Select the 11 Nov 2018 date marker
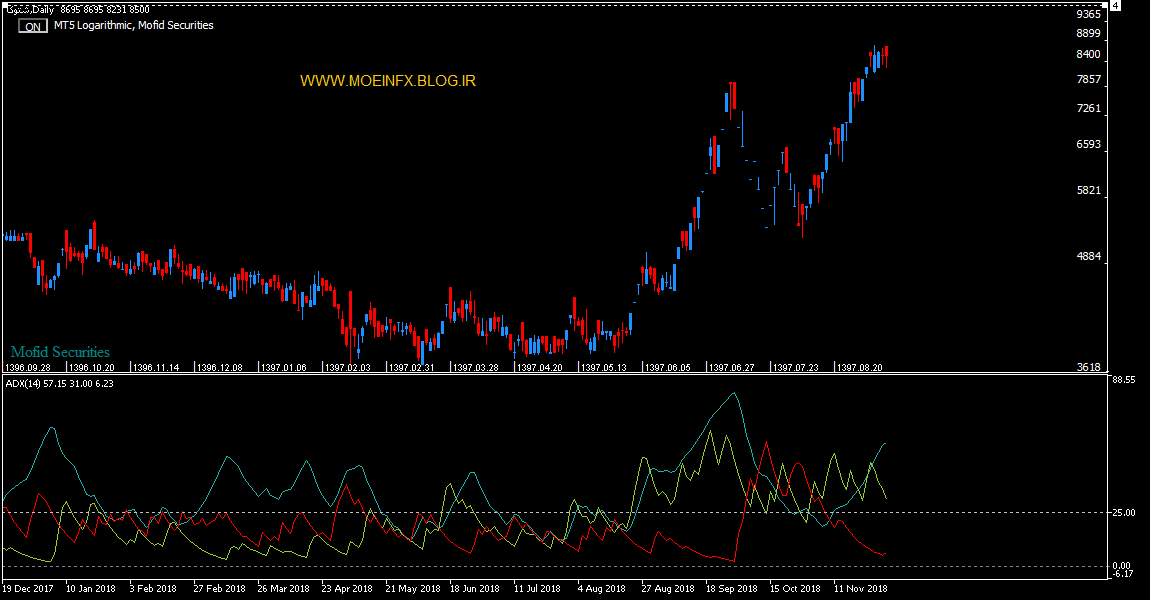 click(x=860, y=589)
